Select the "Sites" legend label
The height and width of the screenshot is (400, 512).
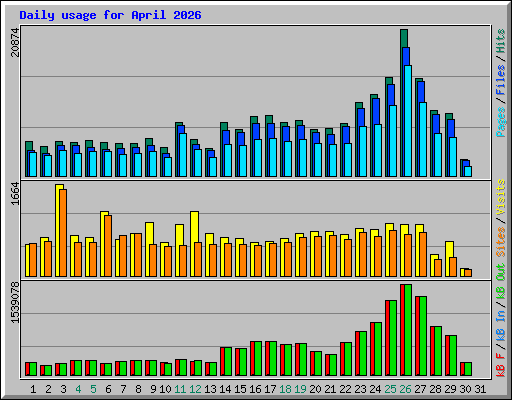pyautogui.click(x=500, y=242)
